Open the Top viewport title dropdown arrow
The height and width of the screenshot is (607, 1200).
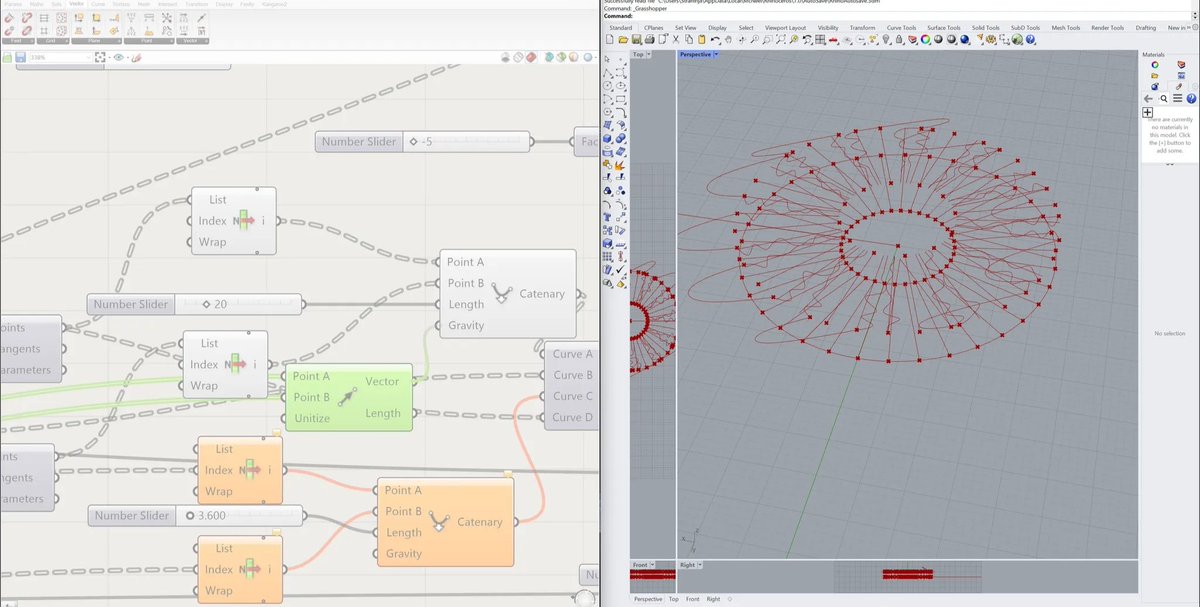(649, 54)
